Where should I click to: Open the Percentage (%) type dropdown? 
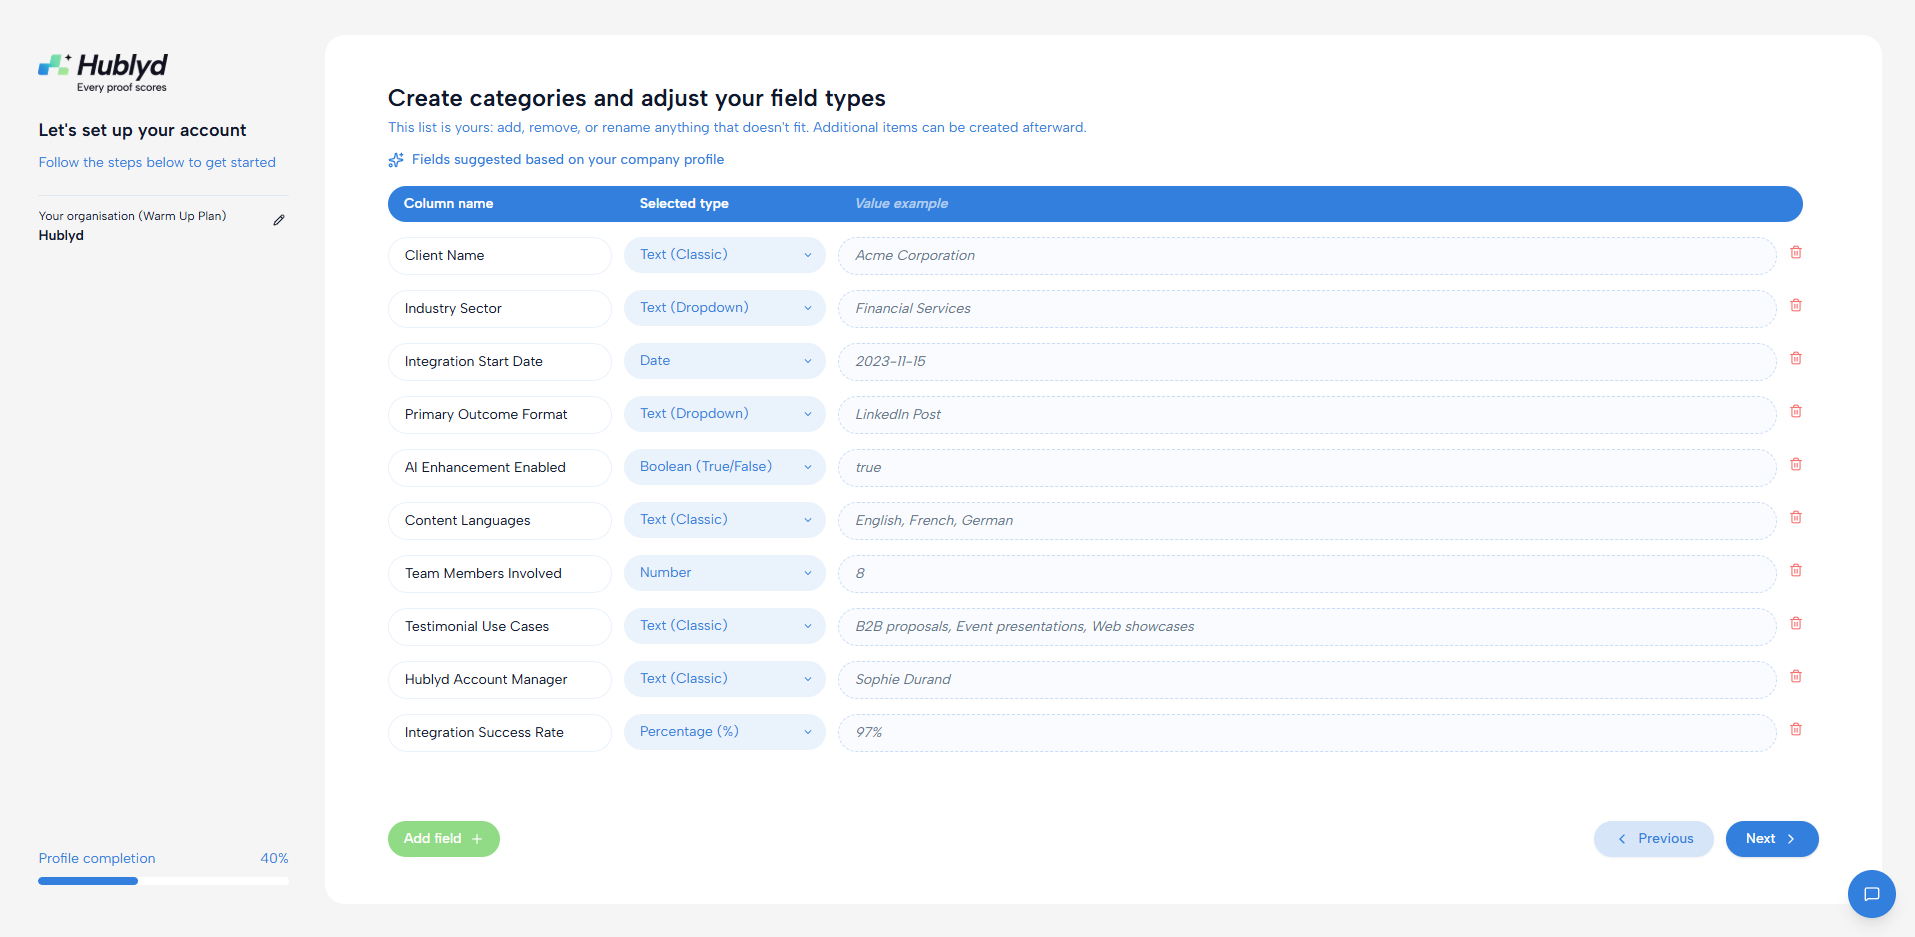(x=725, y=732)
